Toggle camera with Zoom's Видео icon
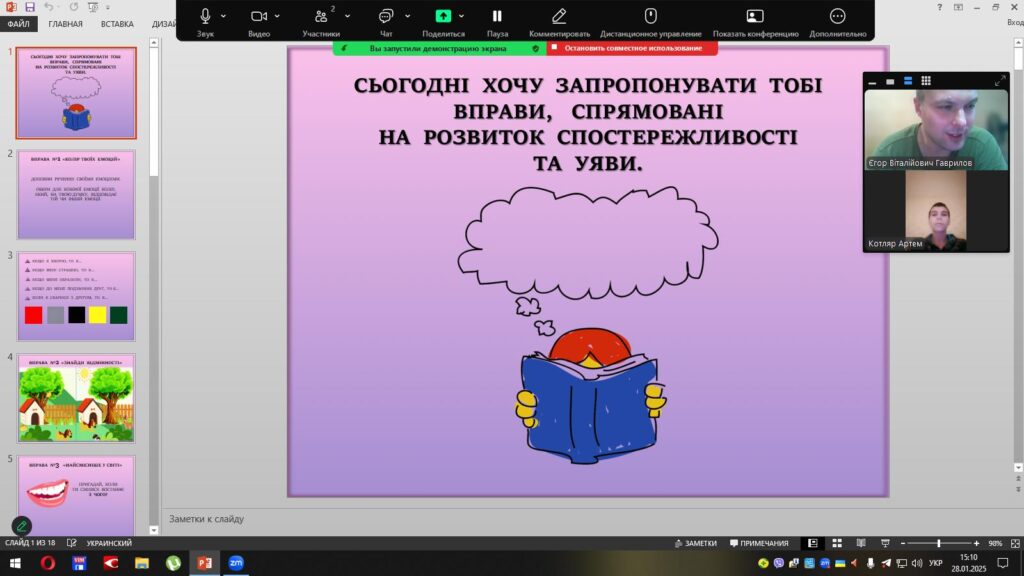 point(259,16)
